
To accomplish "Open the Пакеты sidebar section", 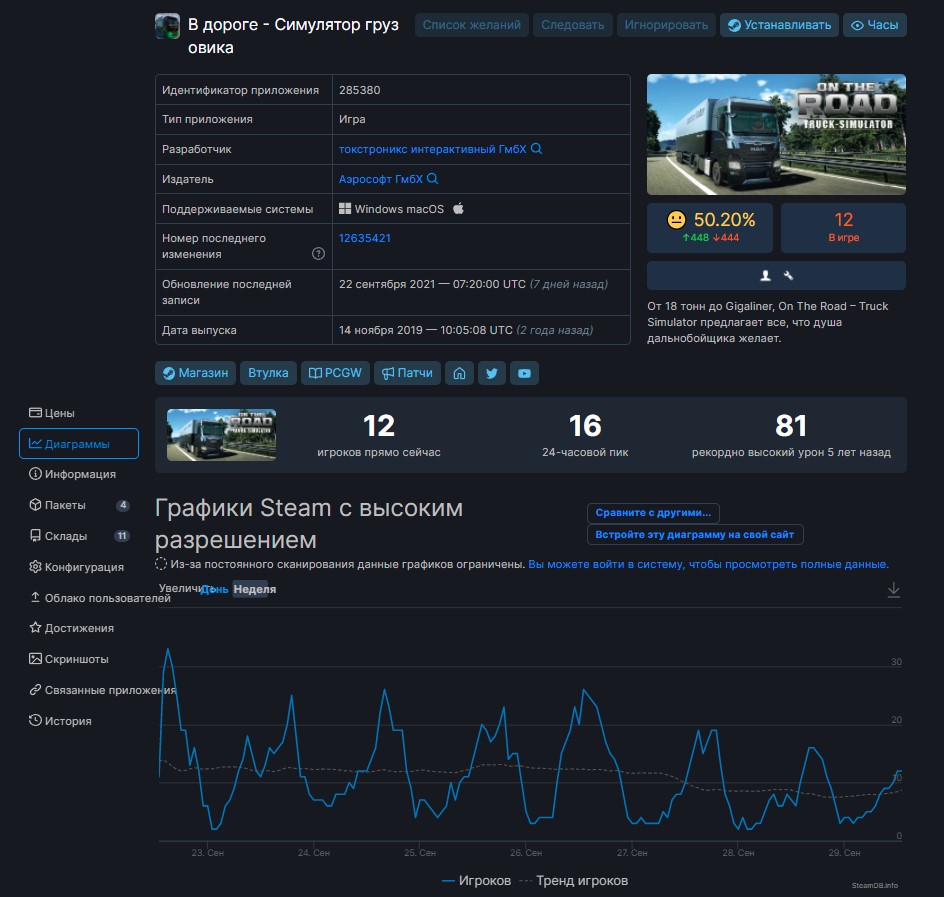I will (79, 505).
